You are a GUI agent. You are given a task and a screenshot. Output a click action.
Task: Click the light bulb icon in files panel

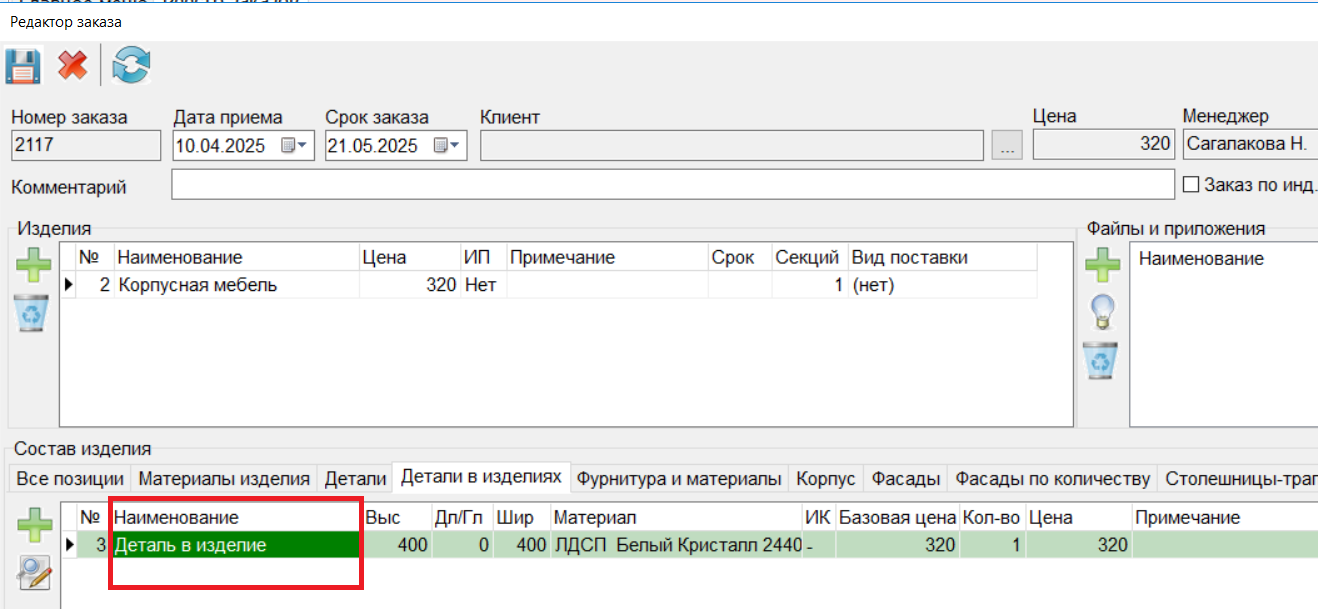click(x=1102, y=312)
